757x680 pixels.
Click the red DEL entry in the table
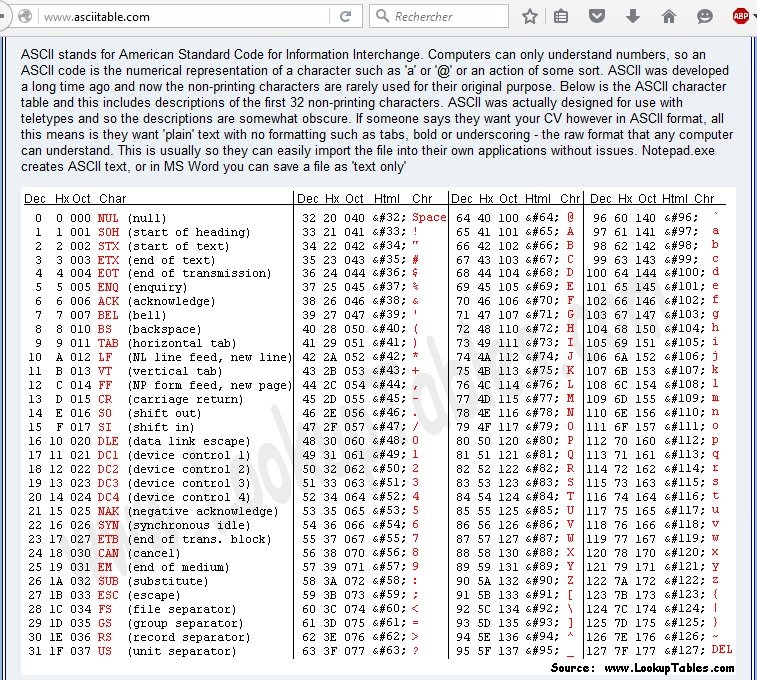click(x=721, y=649)
